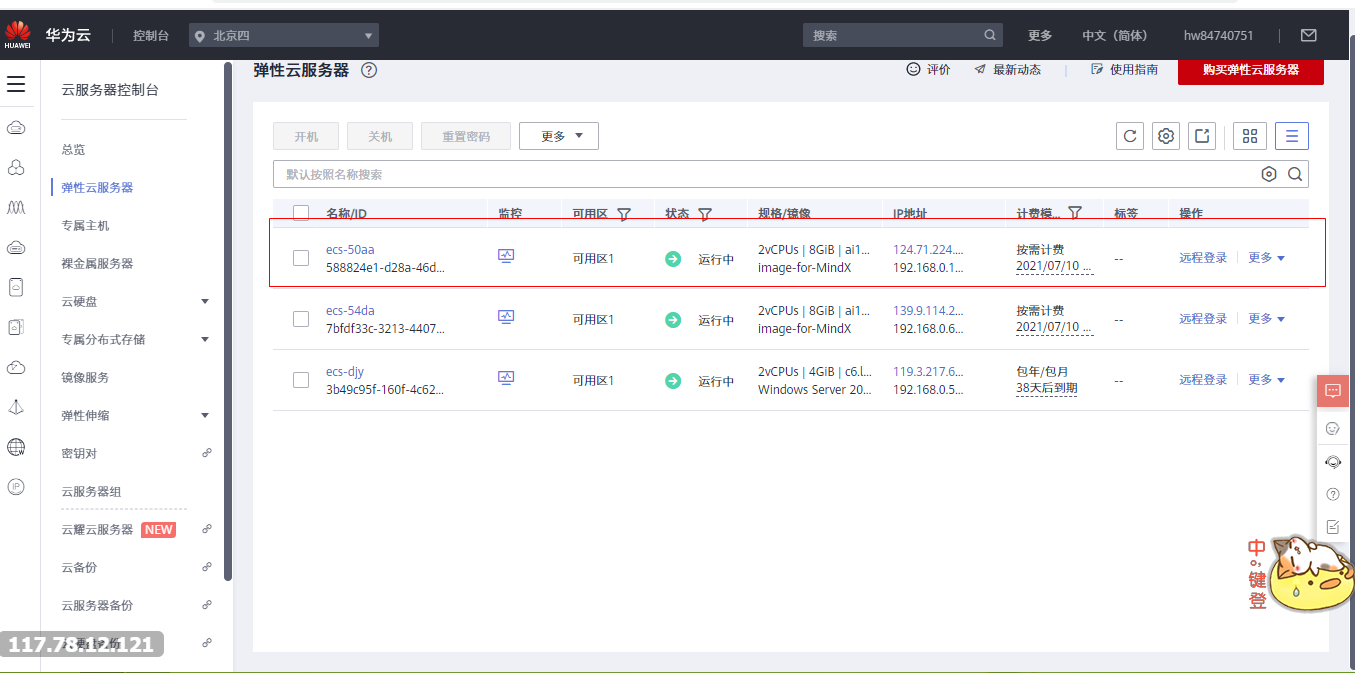1355x673 pixels.
Task: Filter by the 状态 funnel icon
Action: [x=705, y=213]
